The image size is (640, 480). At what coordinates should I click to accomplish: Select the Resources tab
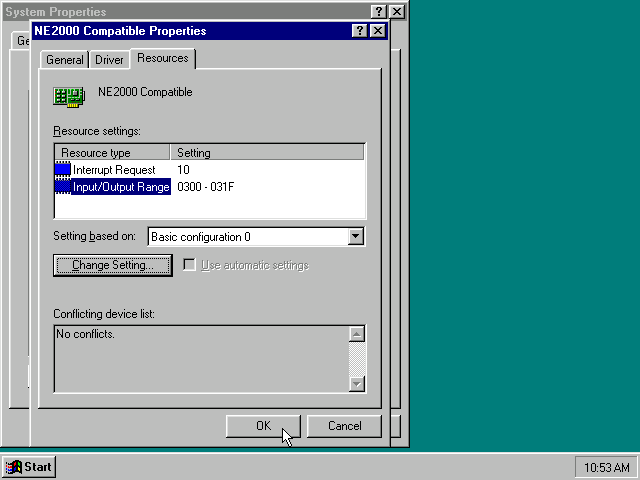coord(163,58)
